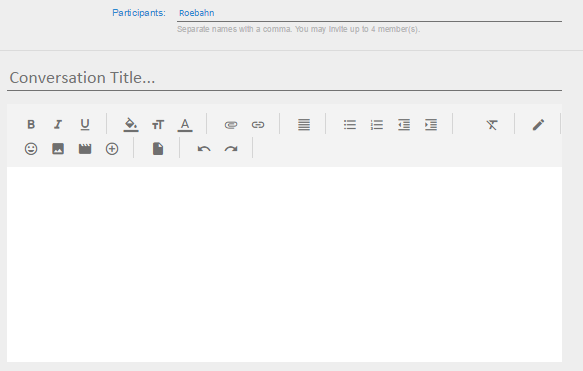The image size is (583, 371).
Task: Open the smilies emoji picker
Action: (x=31, y=149)
